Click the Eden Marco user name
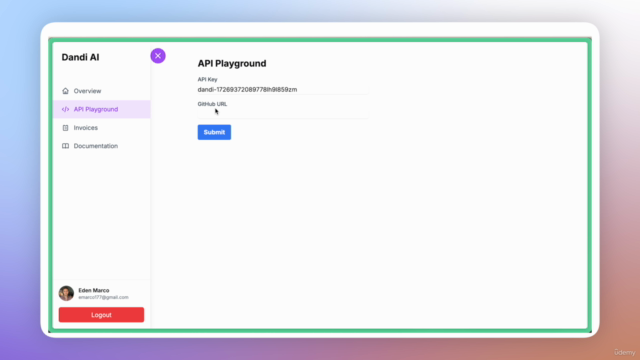This screenshot has width=640, height=360. pos(94,290)
